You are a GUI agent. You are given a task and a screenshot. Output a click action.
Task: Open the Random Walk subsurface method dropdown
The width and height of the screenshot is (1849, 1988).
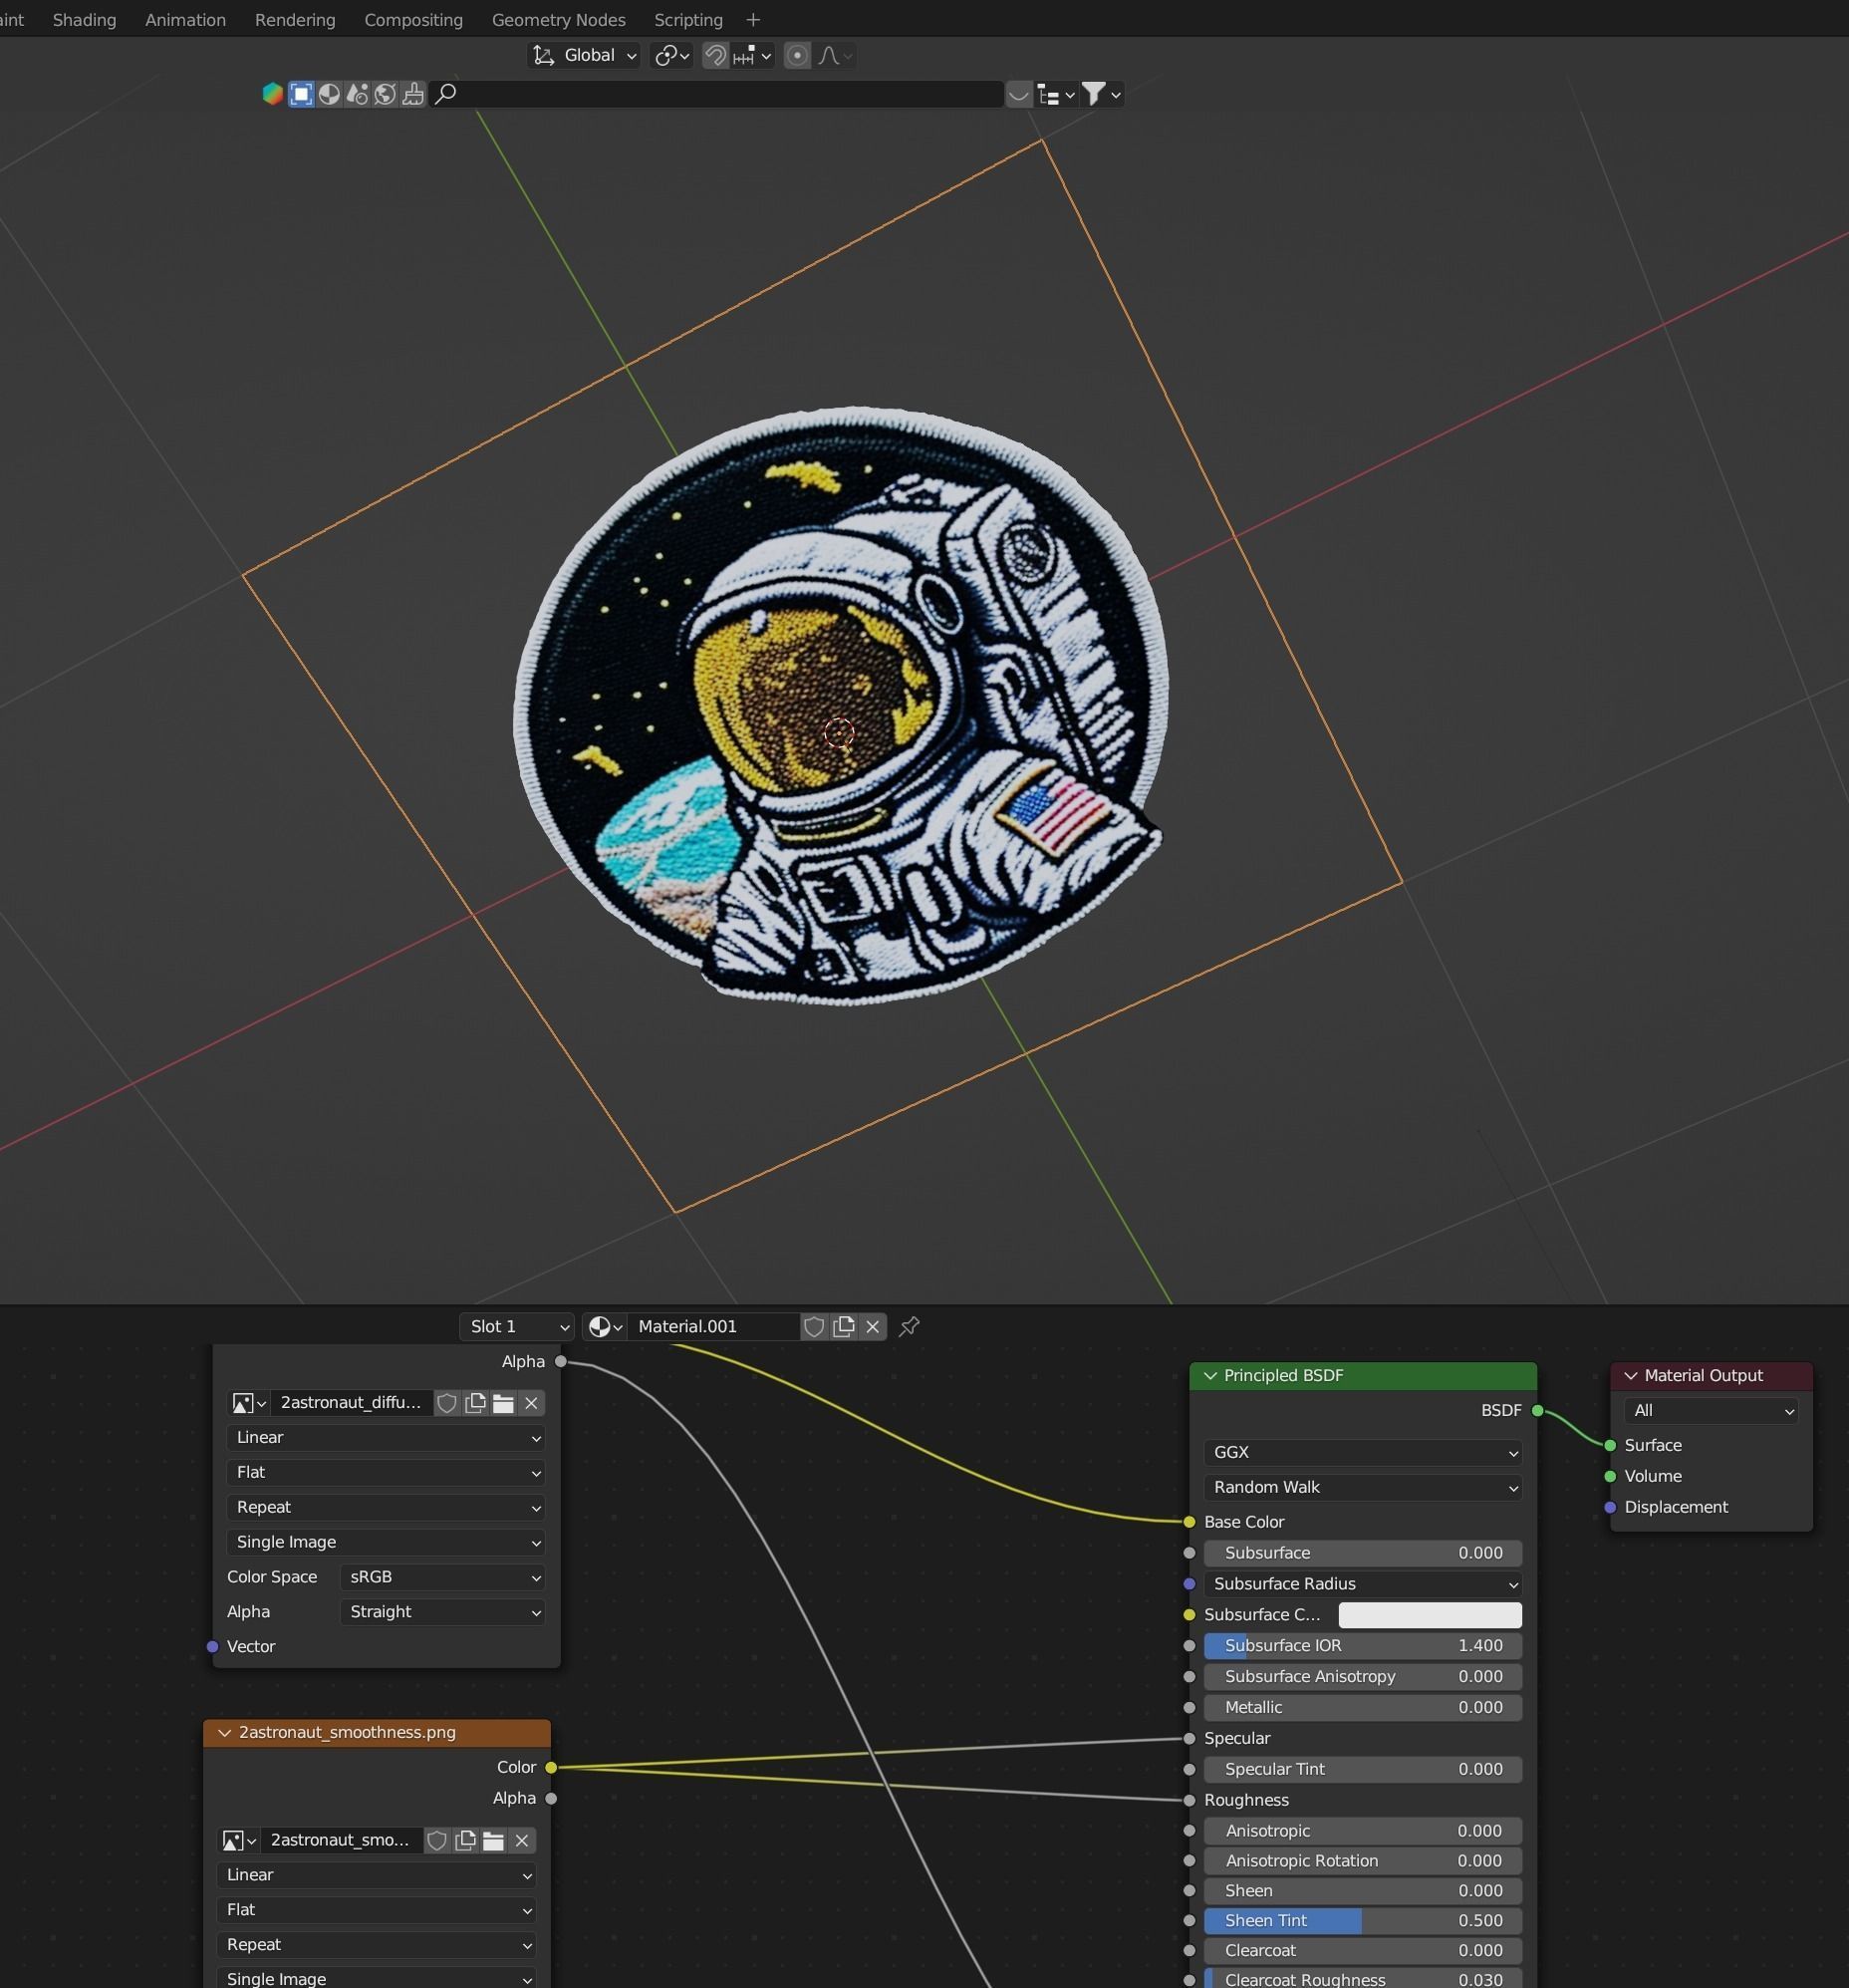(1363, 1488)
